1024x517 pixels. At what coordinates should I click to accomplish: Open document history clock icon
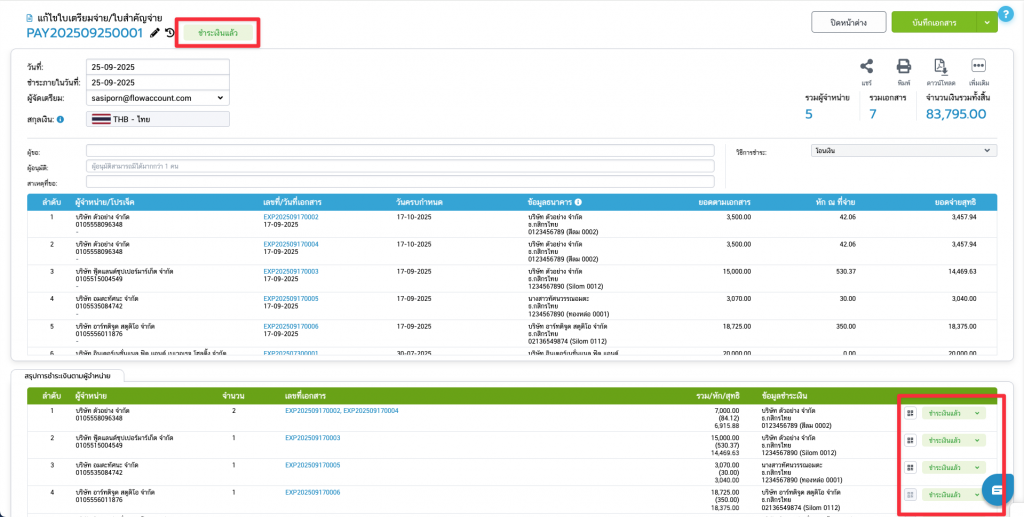coord(170,33)
